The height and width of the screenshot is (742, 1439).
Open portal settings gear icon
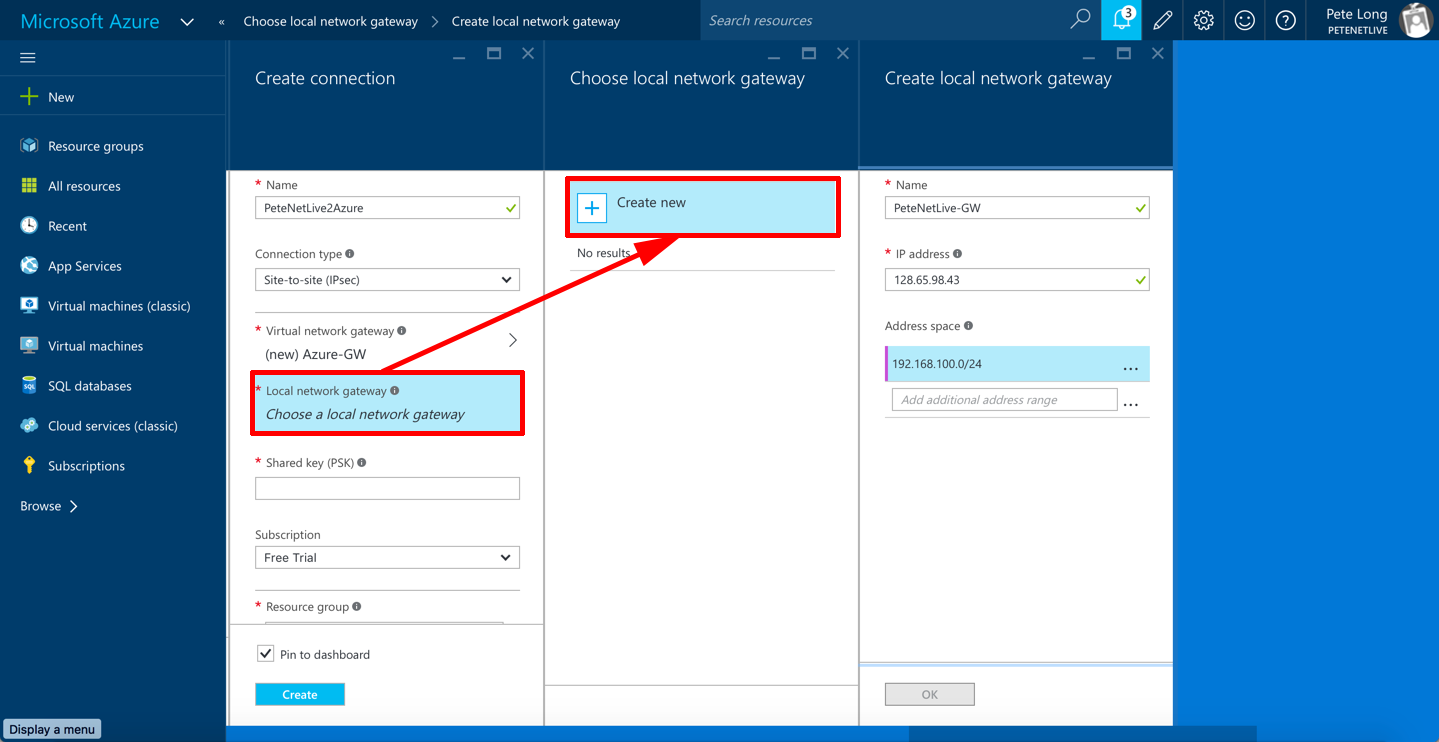(1204, 20)
